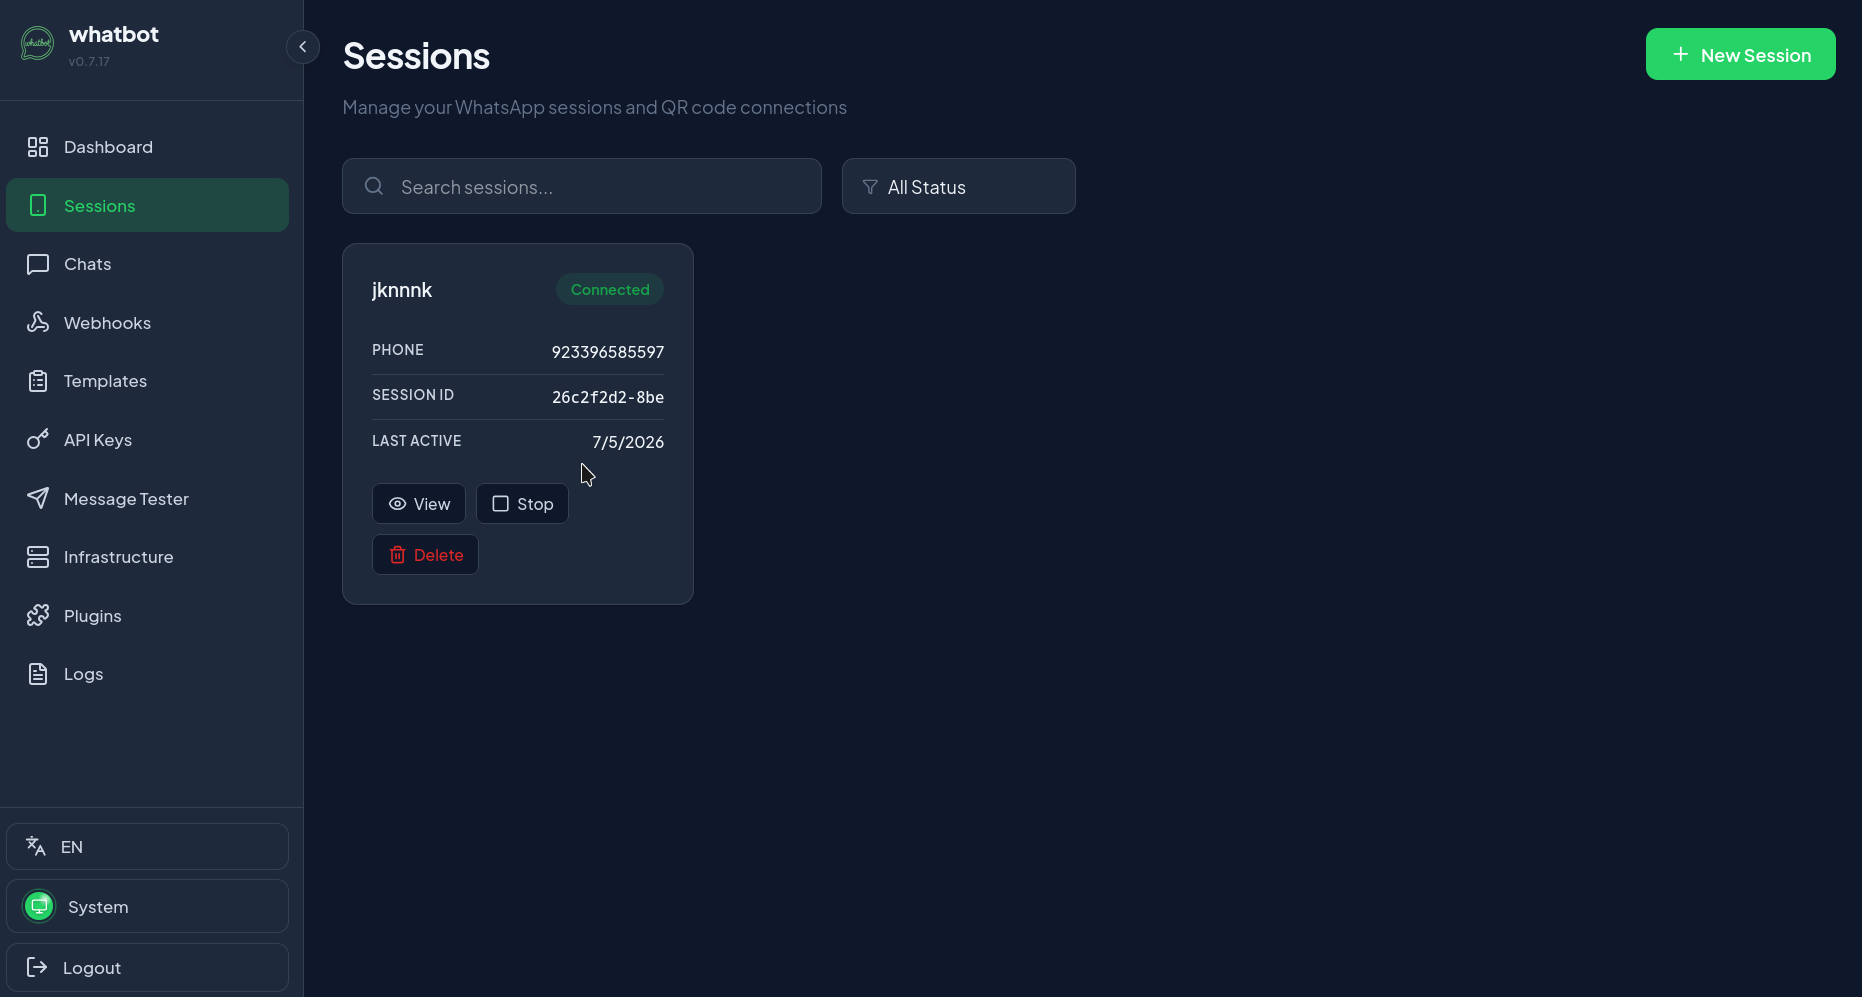
Task: Delete the jknnnk session
Action: (x=426, y=555)
